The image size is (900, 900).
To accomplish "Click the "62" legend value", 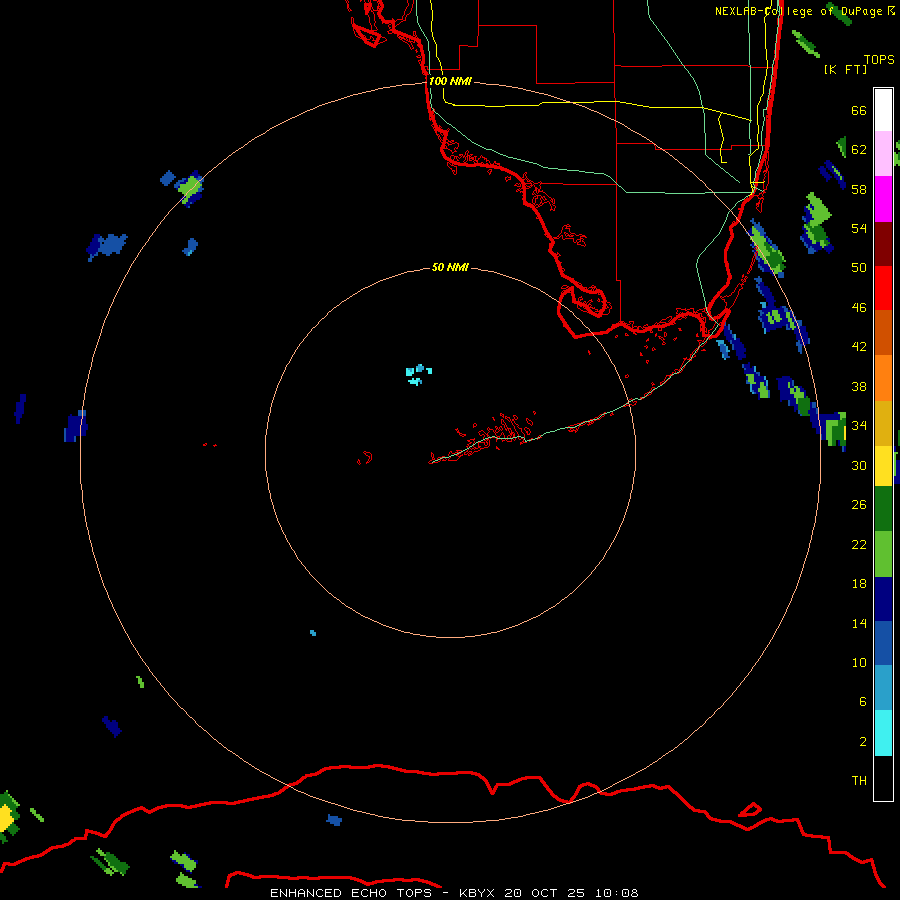I will (x=859, y=150).
